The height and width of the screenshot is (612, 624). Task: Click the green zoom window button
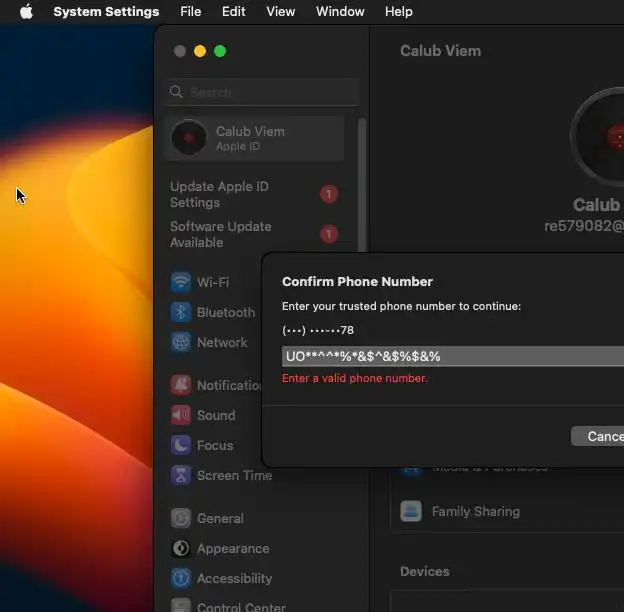click(220, 51)
